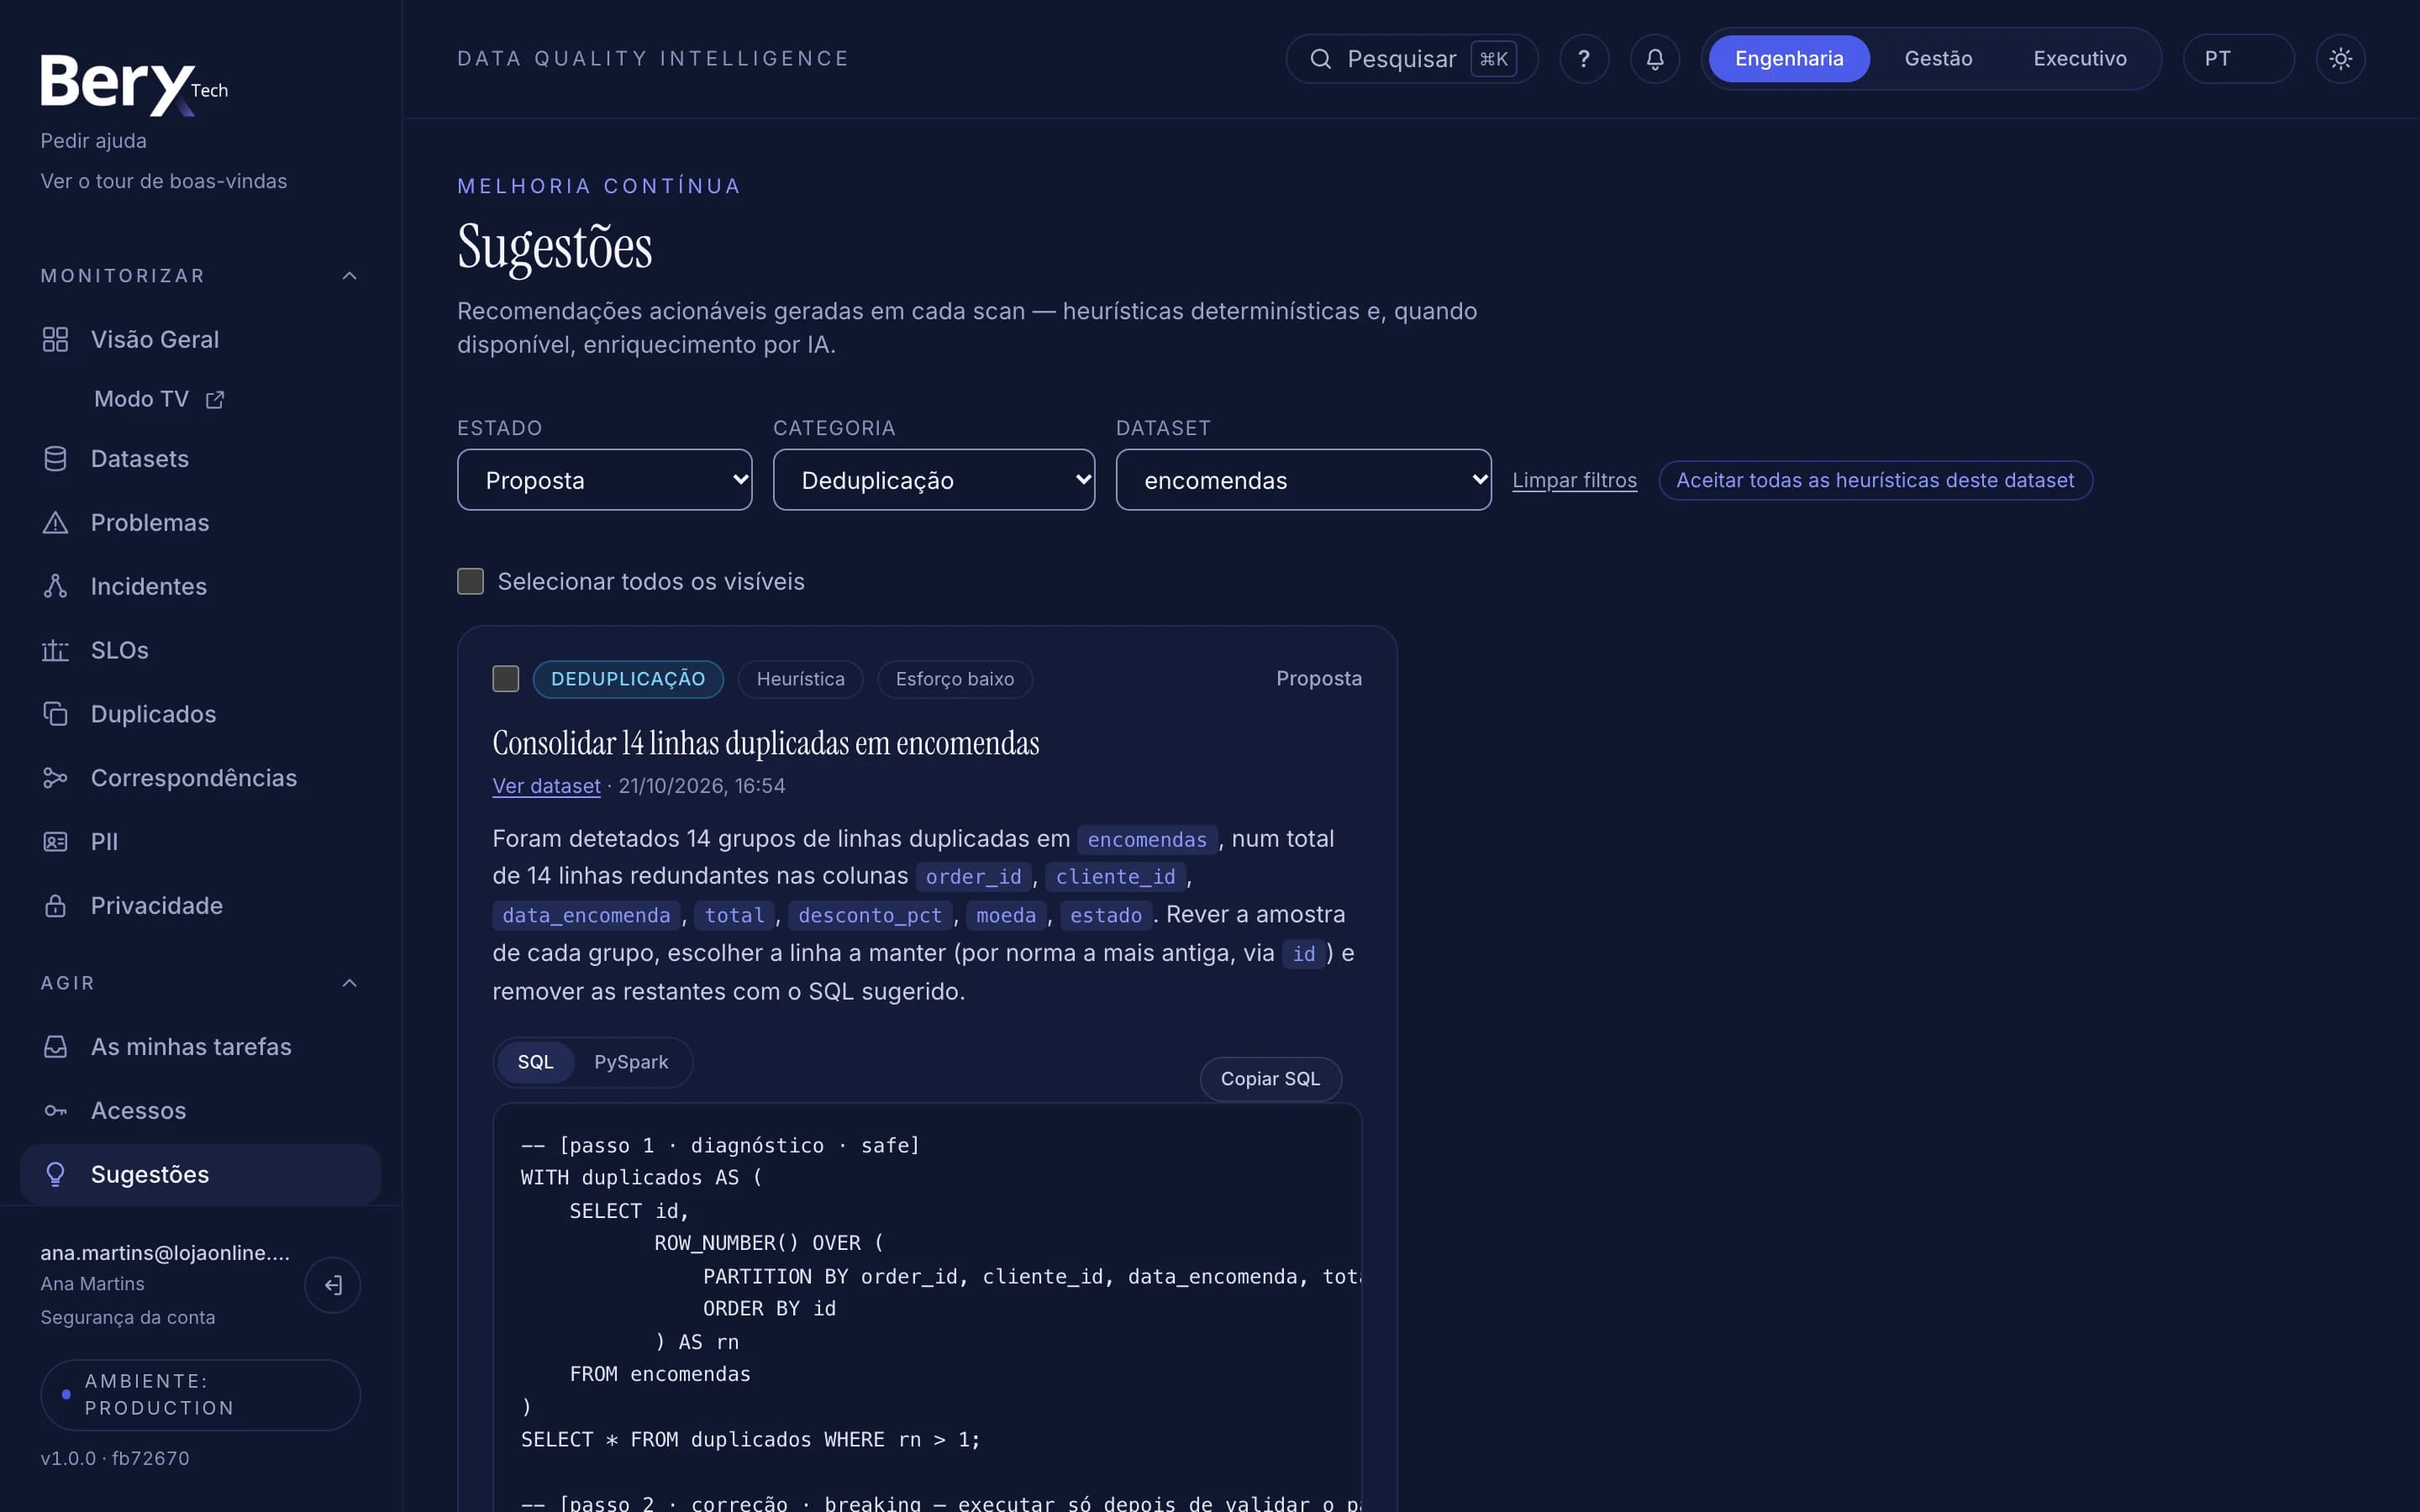Switch to the Gestão view tab
The width and height of the screenshot is (2420, 1512).
pos(1938,59)
